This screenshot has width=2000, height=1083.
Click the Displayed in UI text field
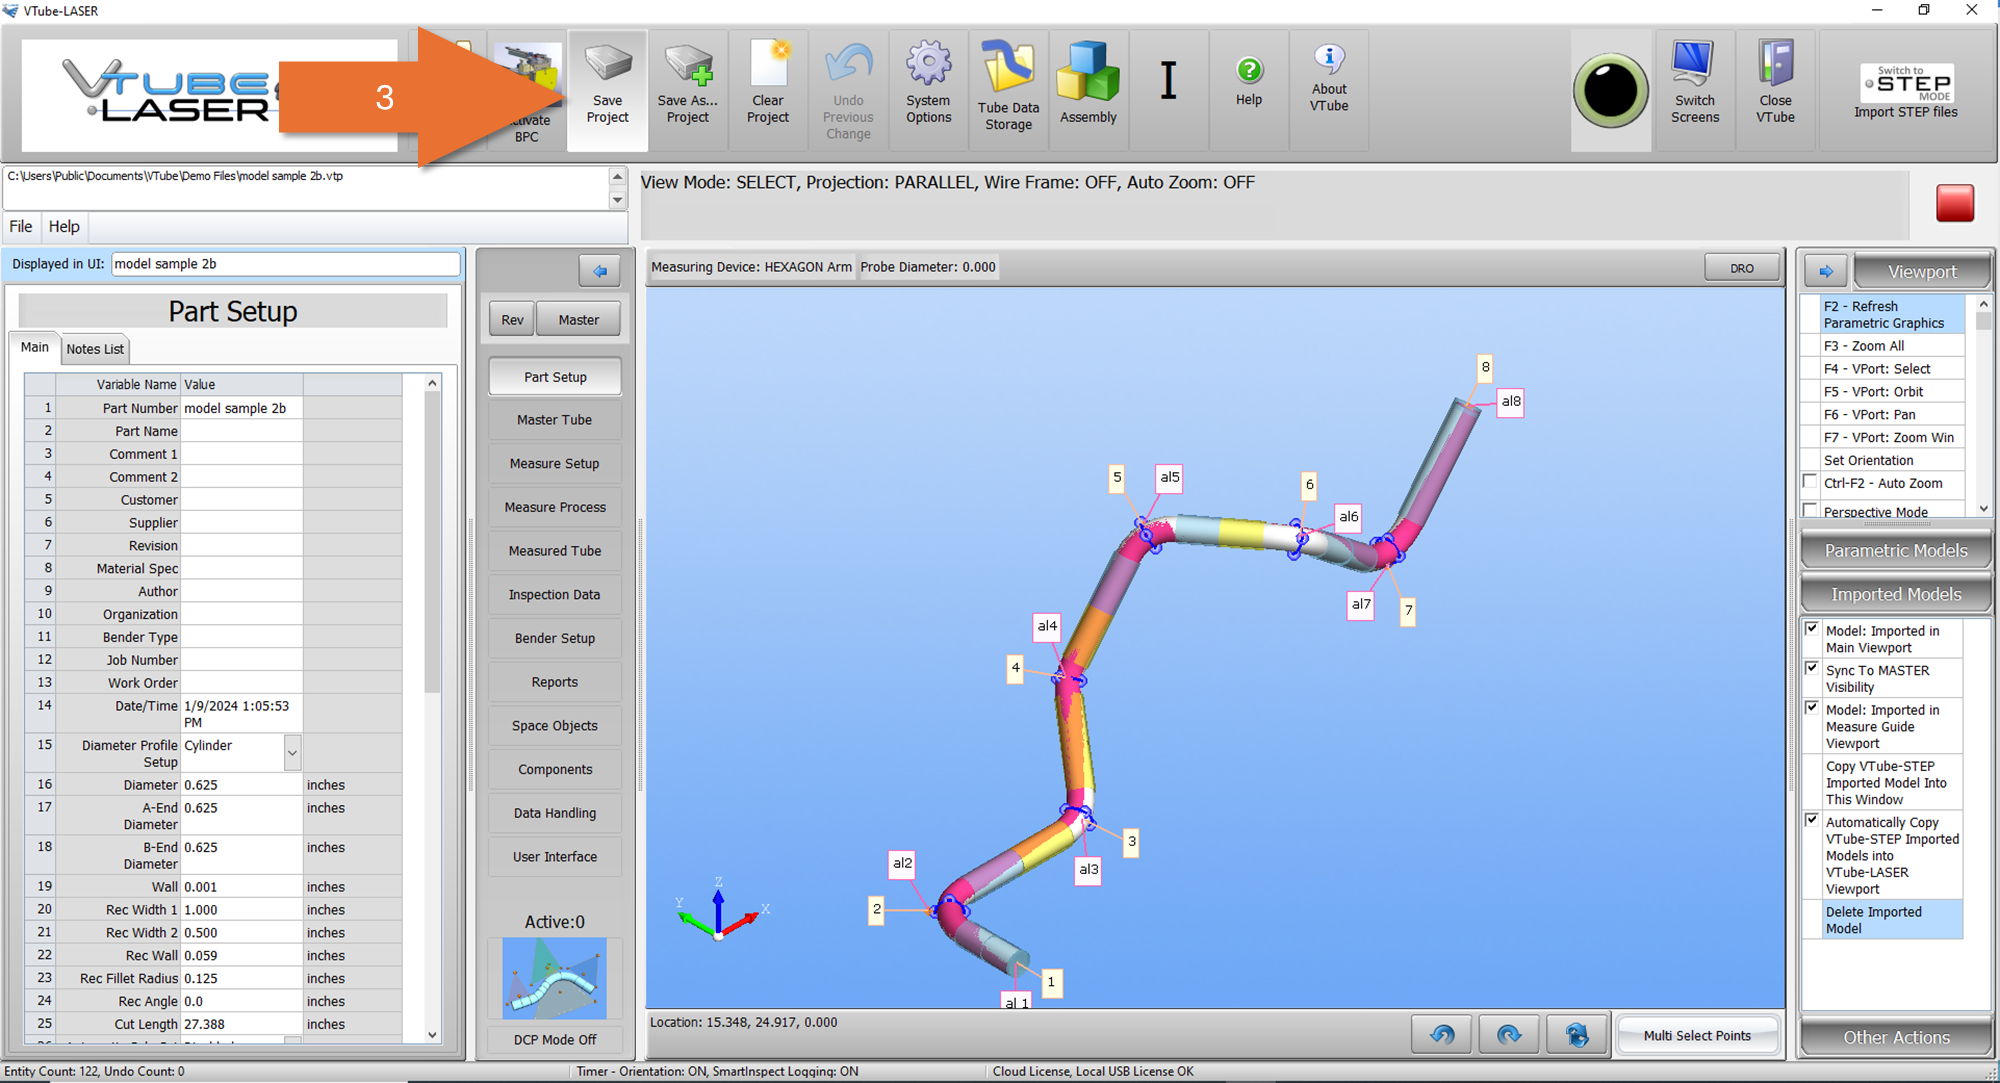pos(285,264)
